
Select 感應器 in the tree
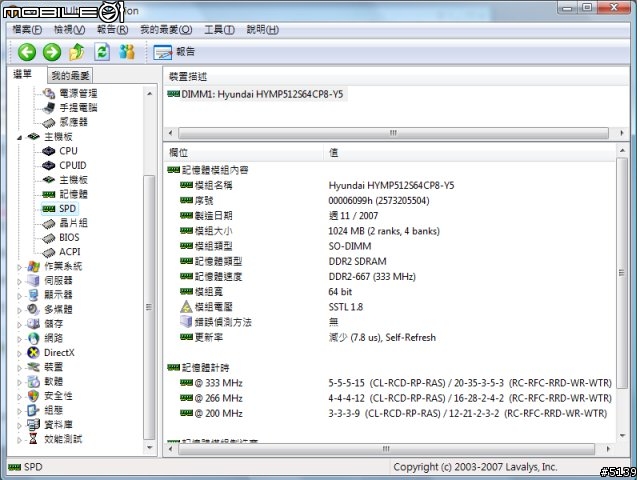pos(65,122)
